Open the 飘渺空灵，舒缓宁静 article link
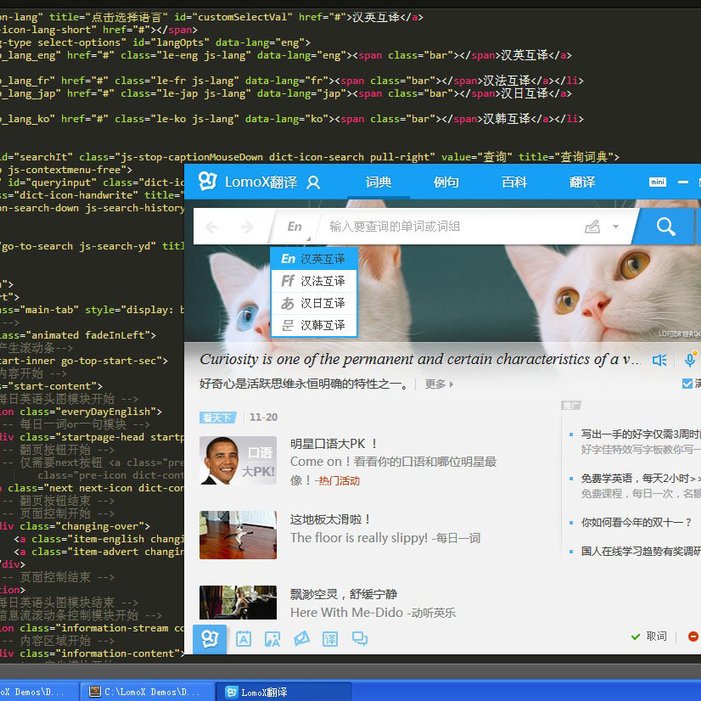 tap(343, 594)
